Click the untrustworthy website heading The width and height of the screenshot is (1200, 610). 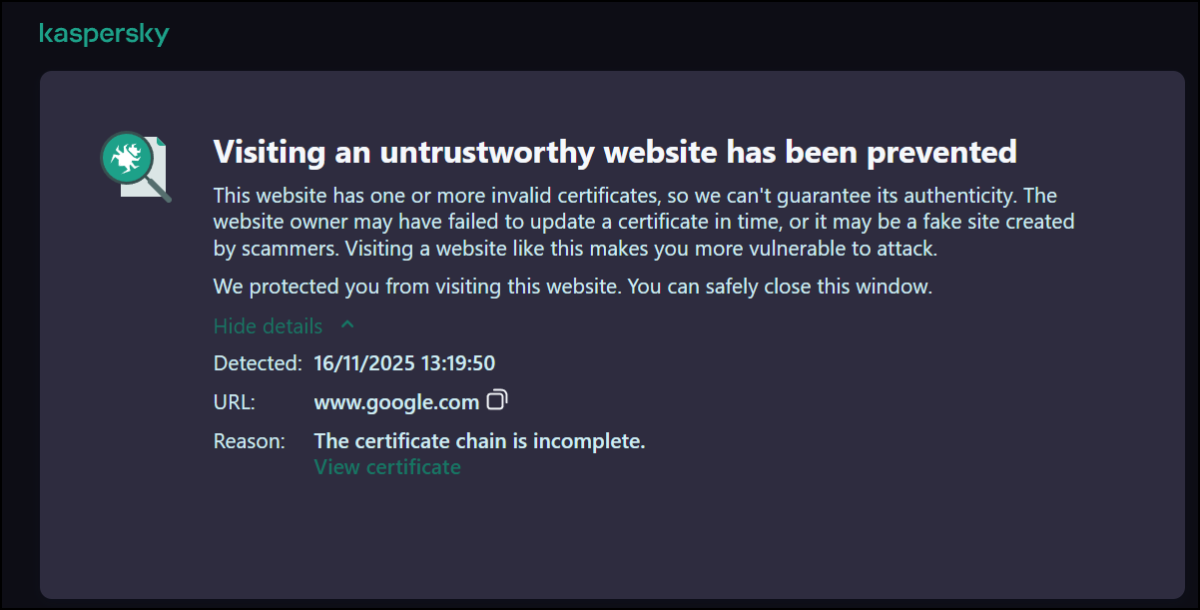[x=615, y=152]
